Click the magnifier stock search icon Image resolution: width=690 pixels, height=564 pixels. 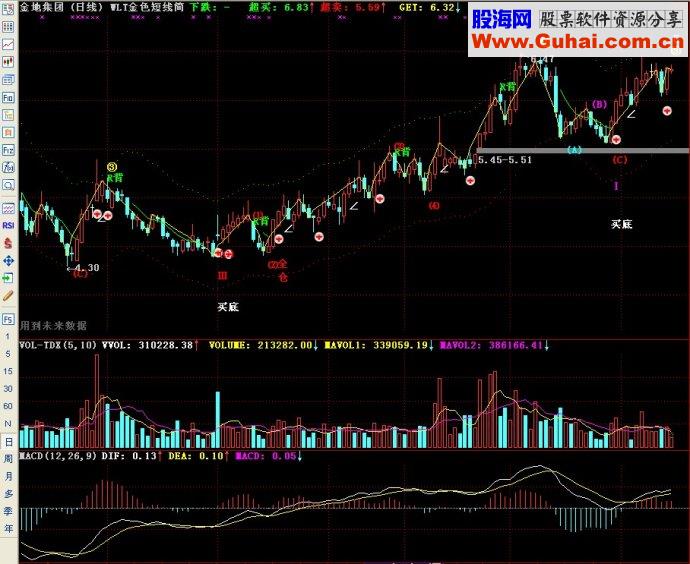tap(8, 185)
